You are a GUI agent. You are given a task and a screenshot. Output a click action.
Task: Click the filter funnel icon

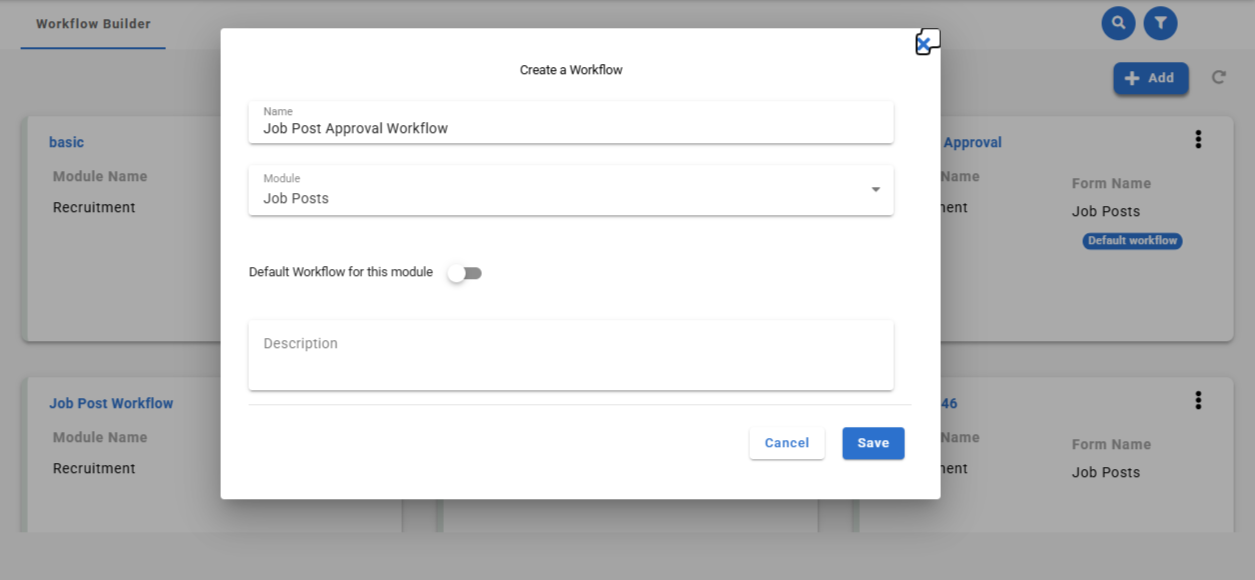click(x=1160, y=23)
